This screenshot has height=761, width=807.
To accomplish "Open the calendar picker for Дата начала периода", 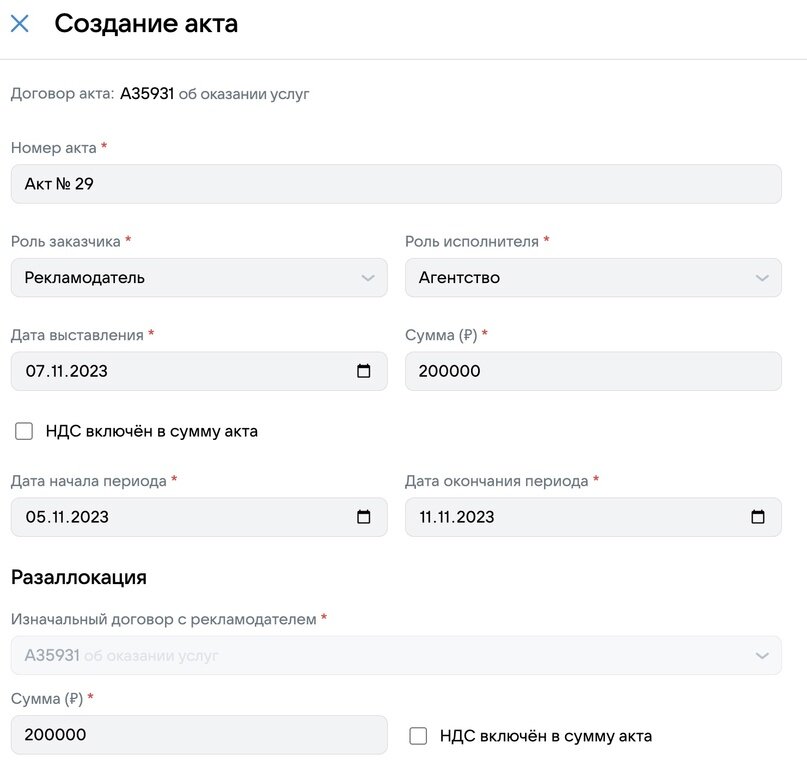I will 365,517.
